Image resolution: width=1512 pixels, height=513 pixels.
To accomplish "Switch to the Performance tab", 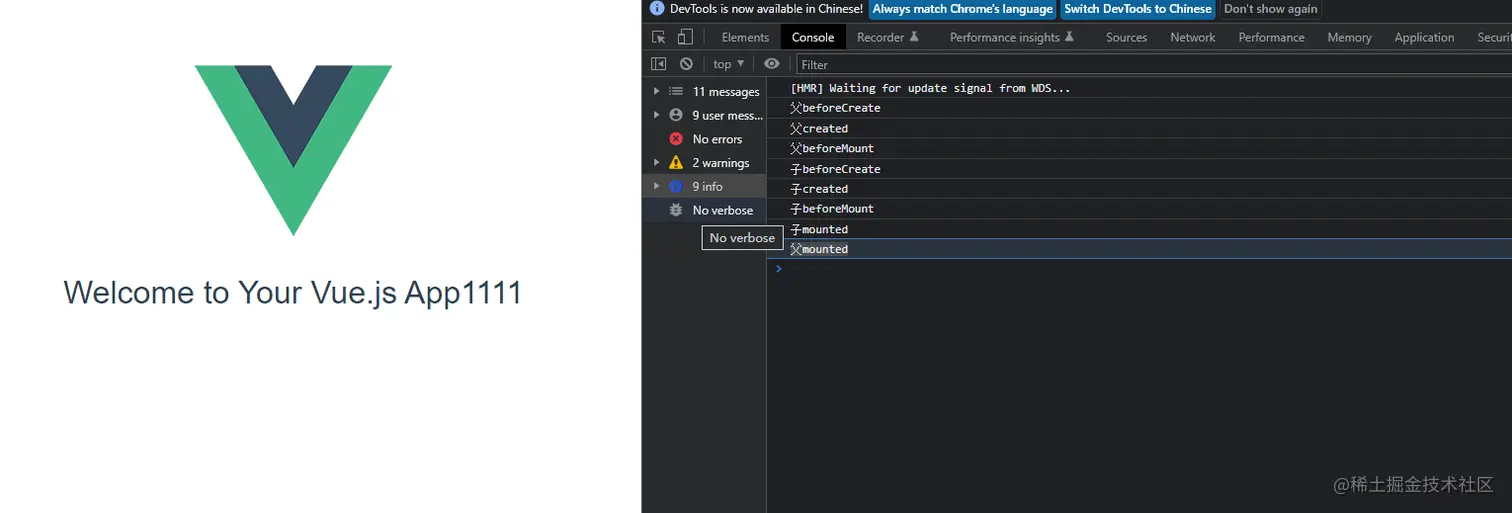I will (x=1271, y=37).
